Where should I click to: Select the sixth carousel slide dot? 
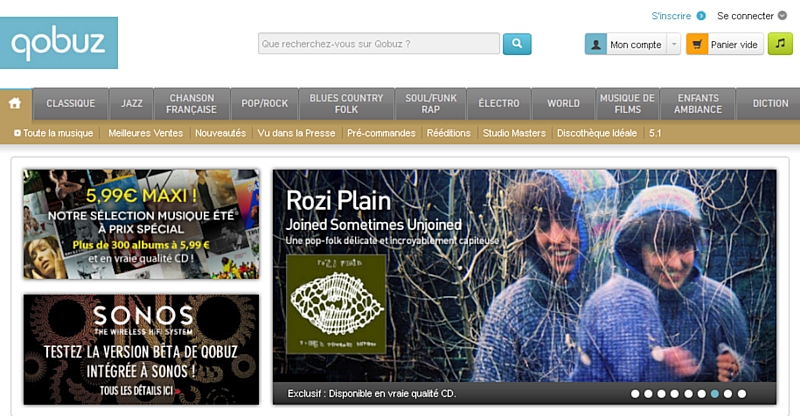pyautogui.click(x=702, y=394)
